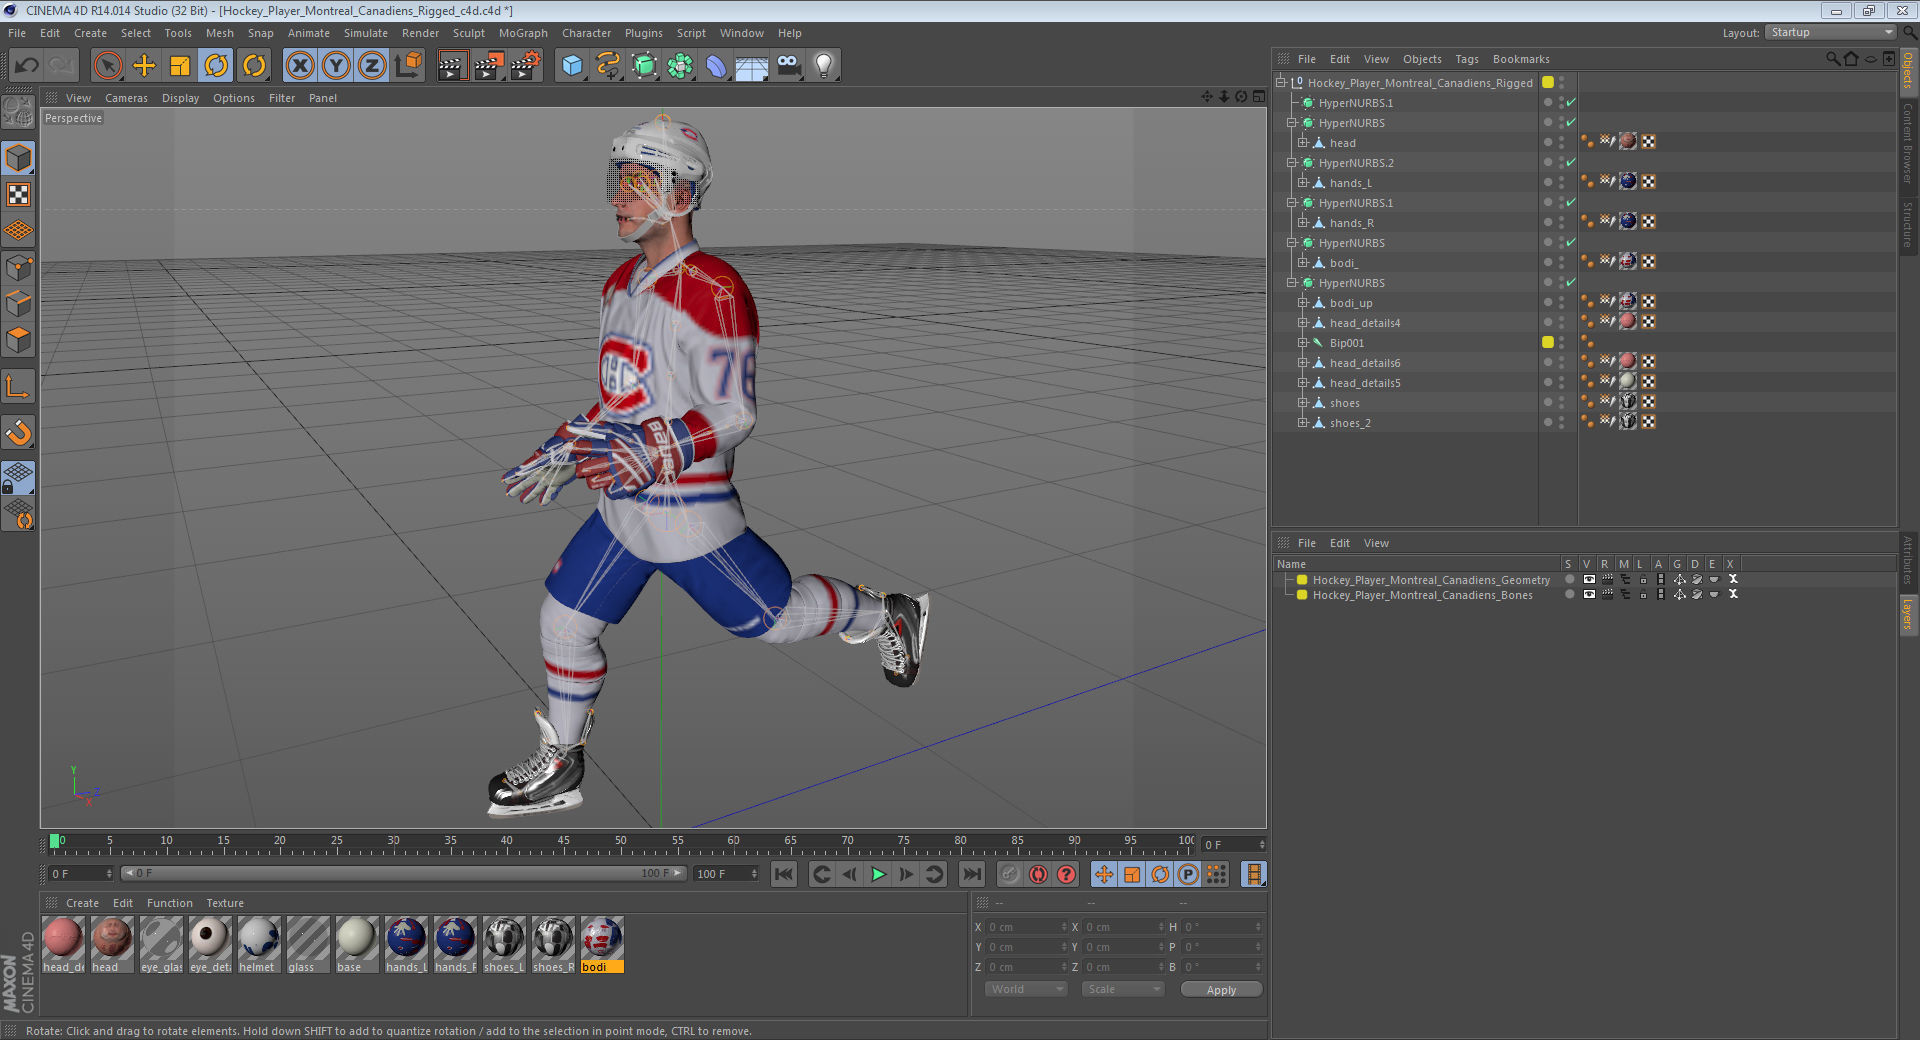Open the World coordinate dropdown
This screenshot has height=1040, width=1920.
point(1026,989)
